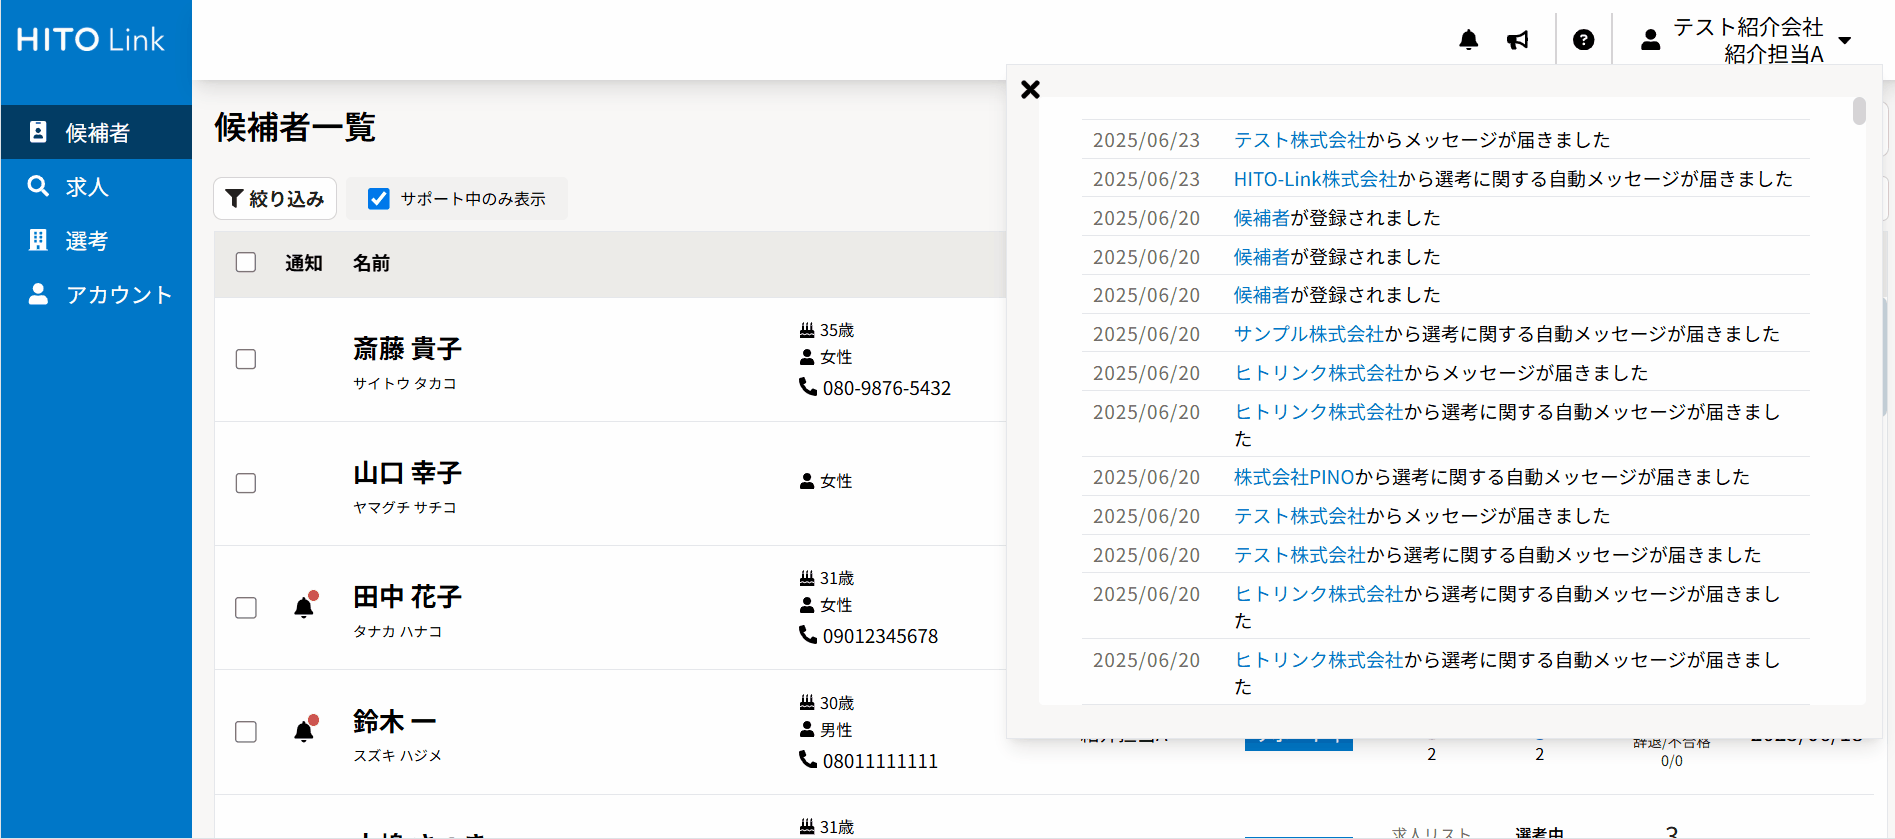The image size is (1895, 839).
Task: Tick the select-all checkbox in table header
Action: click(x=246, y=262)
